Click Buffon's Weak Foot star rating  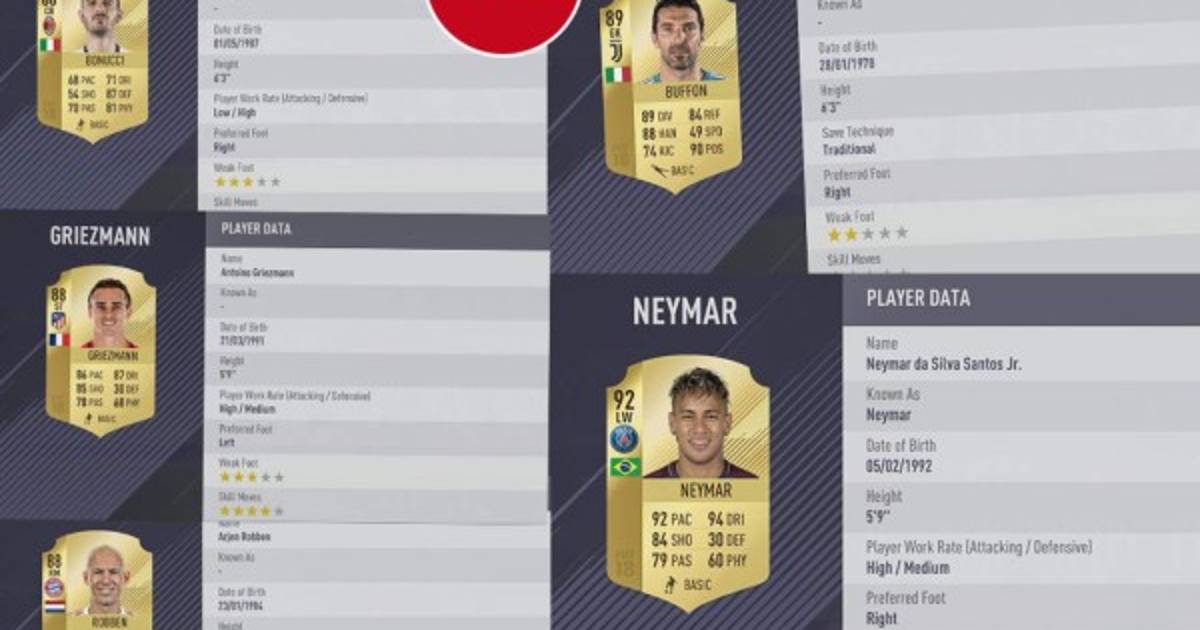click(x=868, y=233)
